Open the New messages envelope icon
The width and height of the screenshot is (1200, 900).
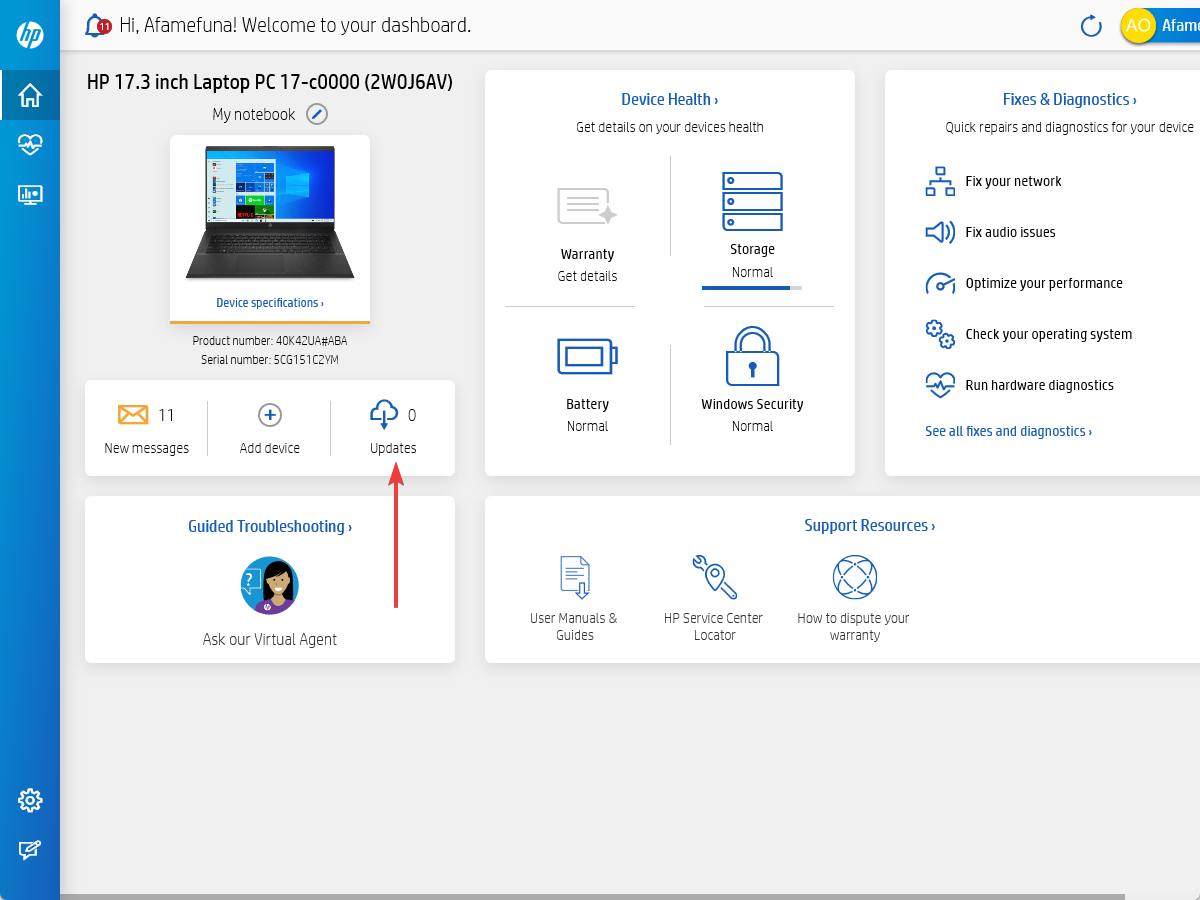pos(133,414)
